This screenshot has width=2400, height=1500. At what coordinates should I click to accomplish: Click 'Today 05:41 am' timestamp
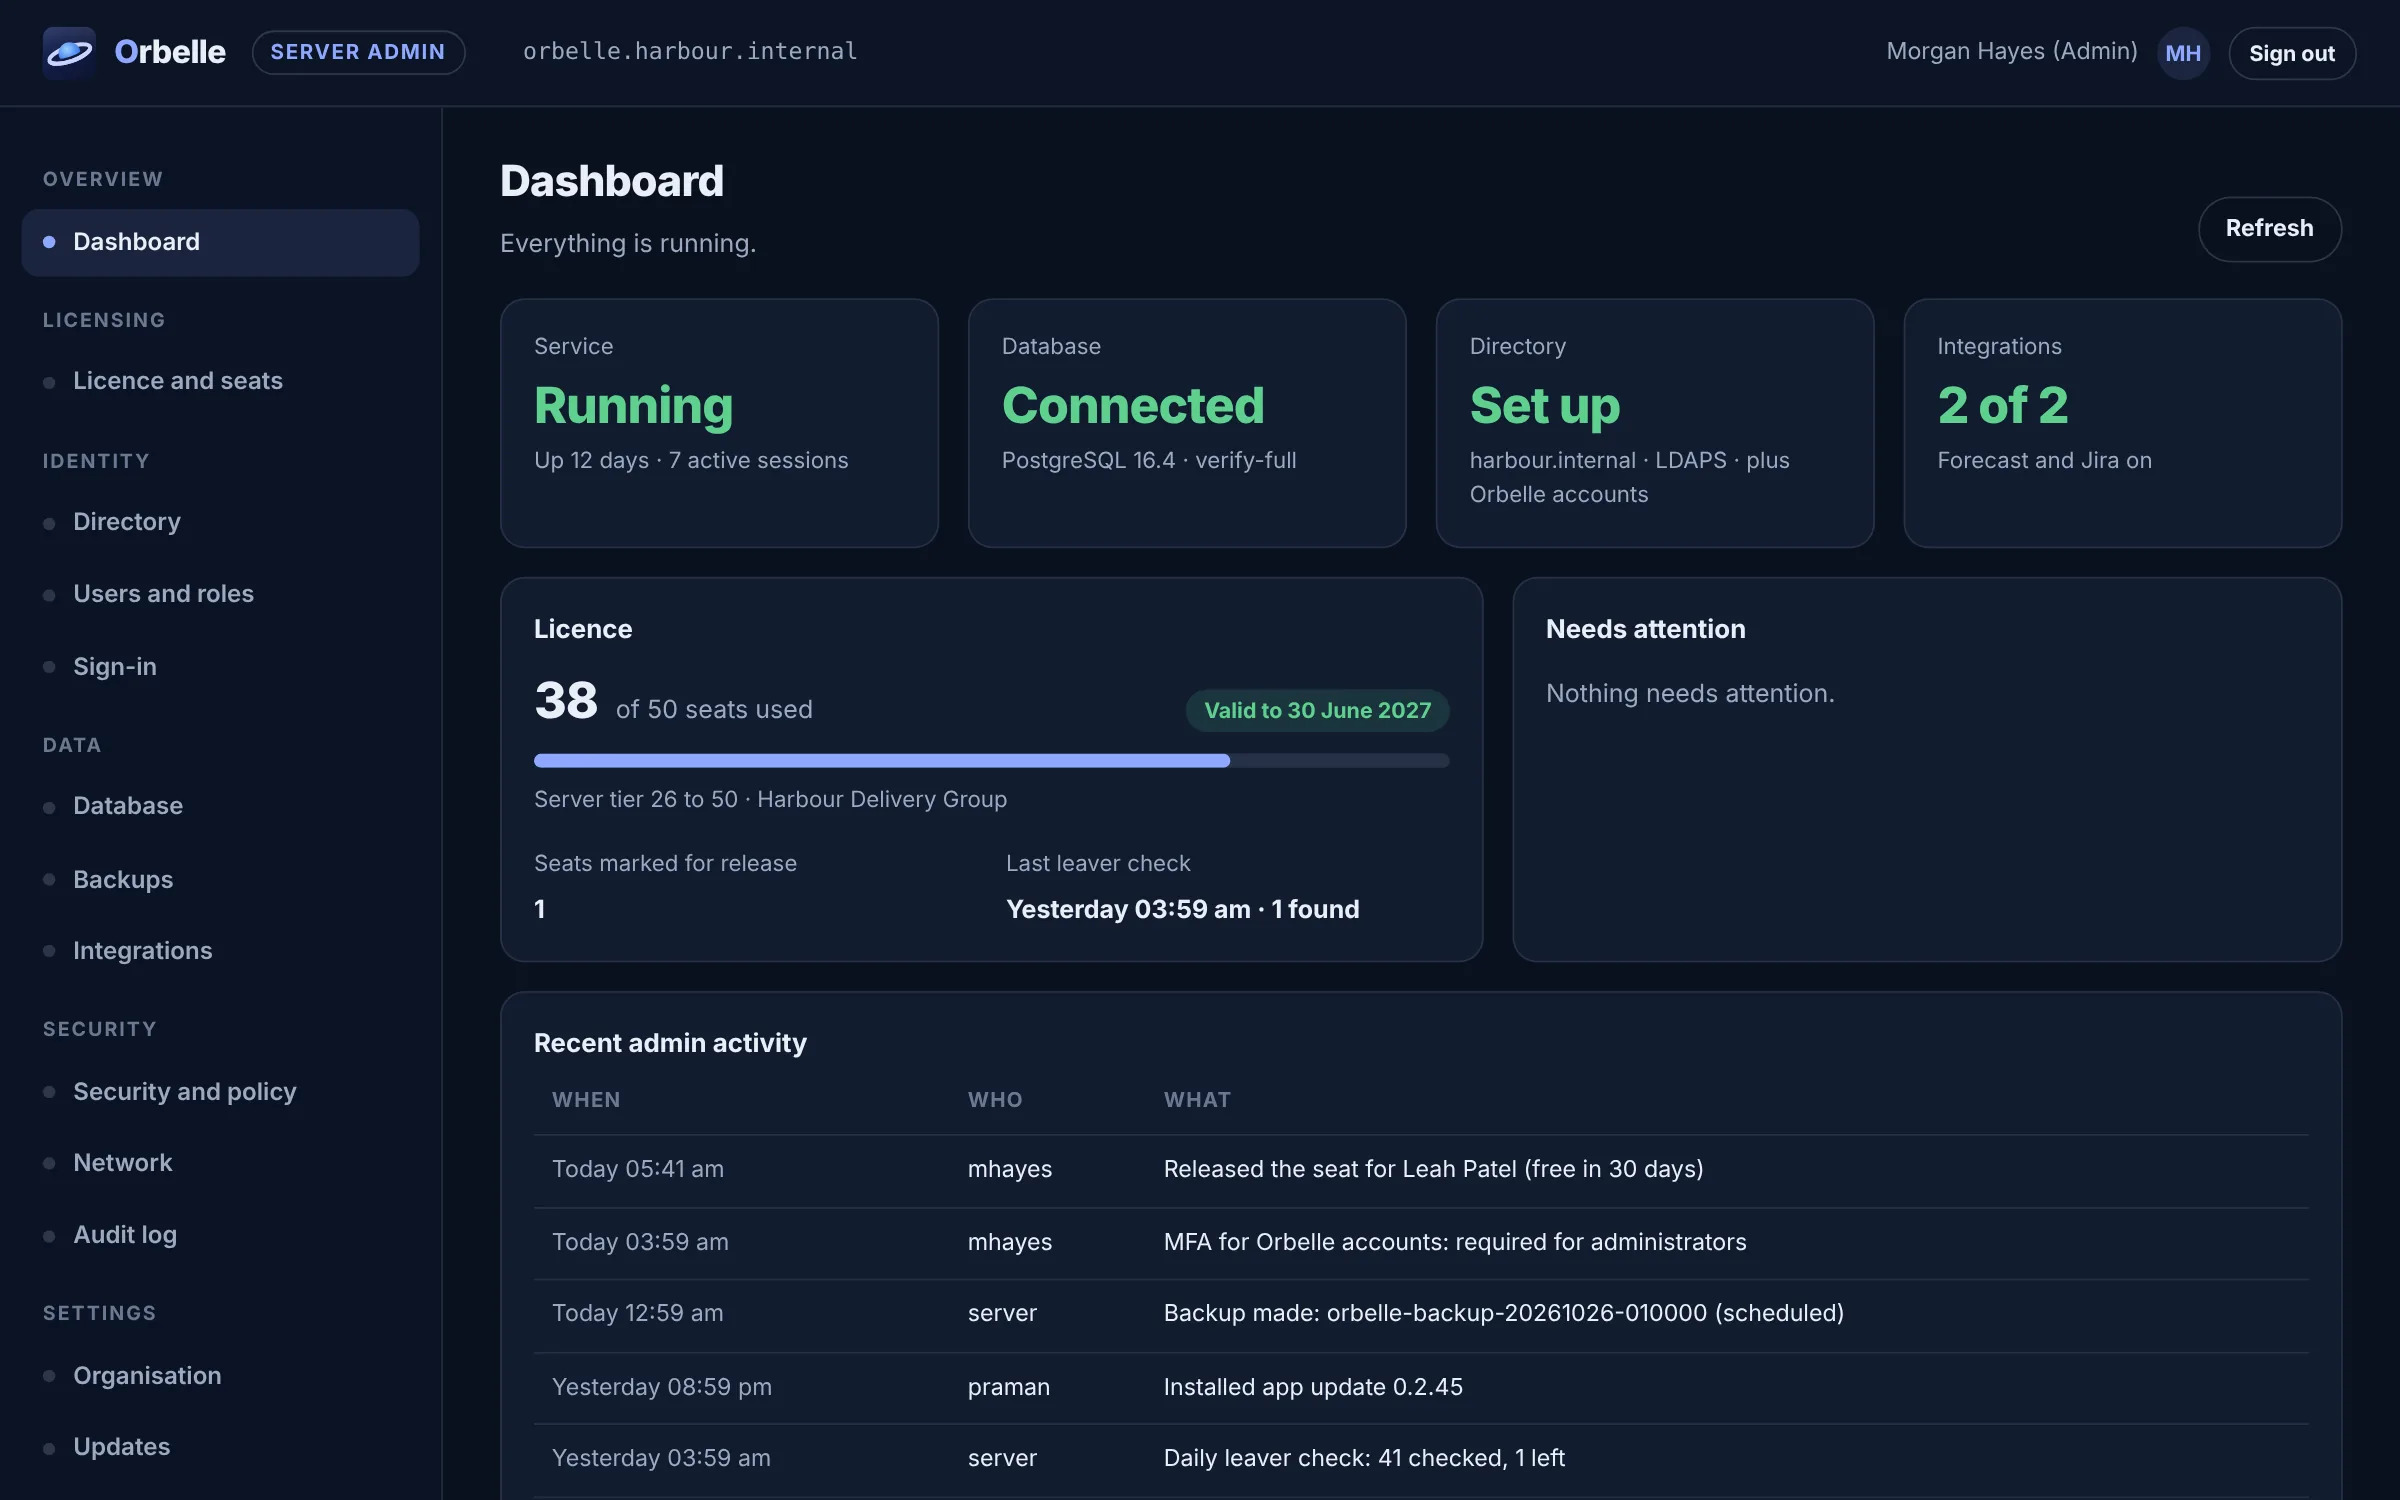tap(638, 1169)
